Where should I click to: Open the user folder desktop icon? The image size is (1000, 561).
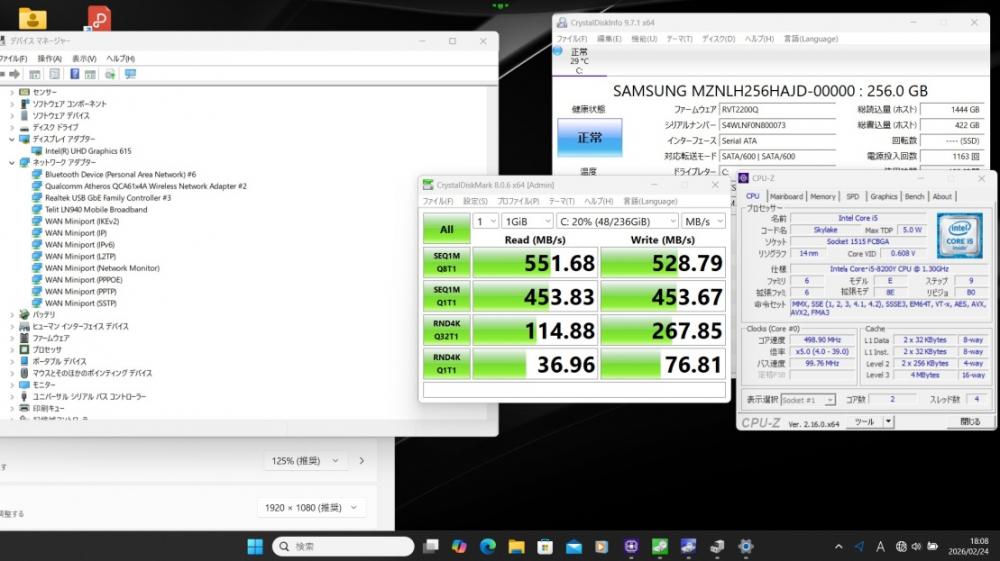33,18
